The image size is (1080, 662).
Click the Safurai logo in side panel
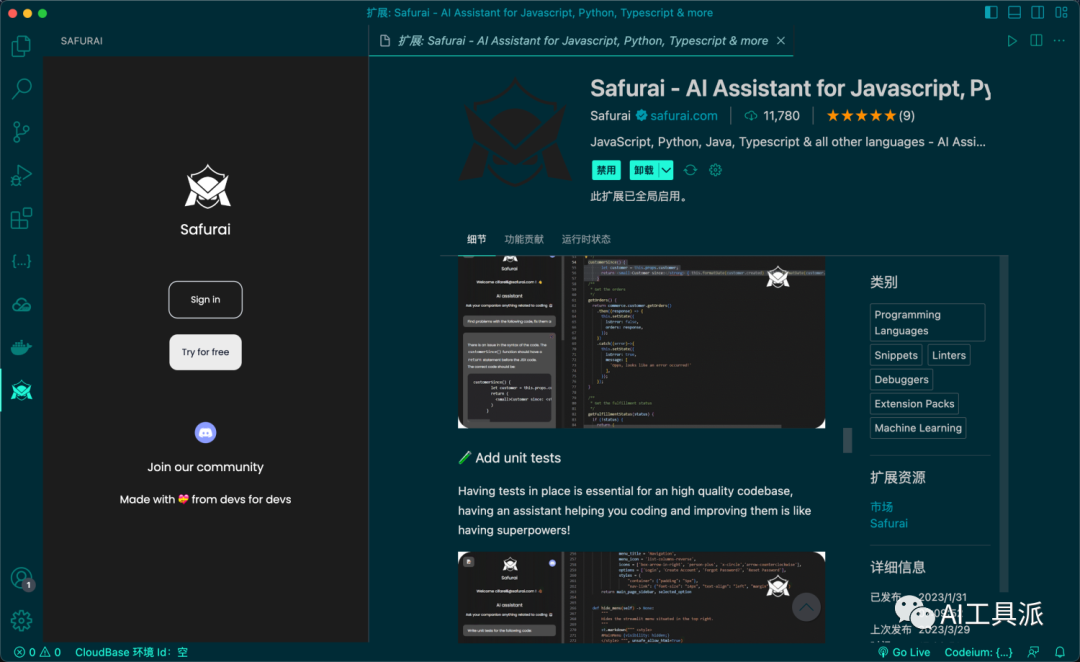coord(207,186)
